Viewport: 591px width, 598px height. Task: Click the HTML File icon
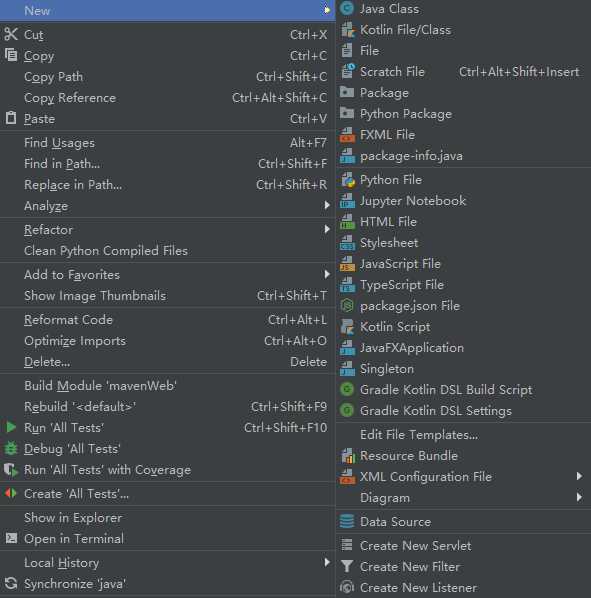[x=347, y=222]
